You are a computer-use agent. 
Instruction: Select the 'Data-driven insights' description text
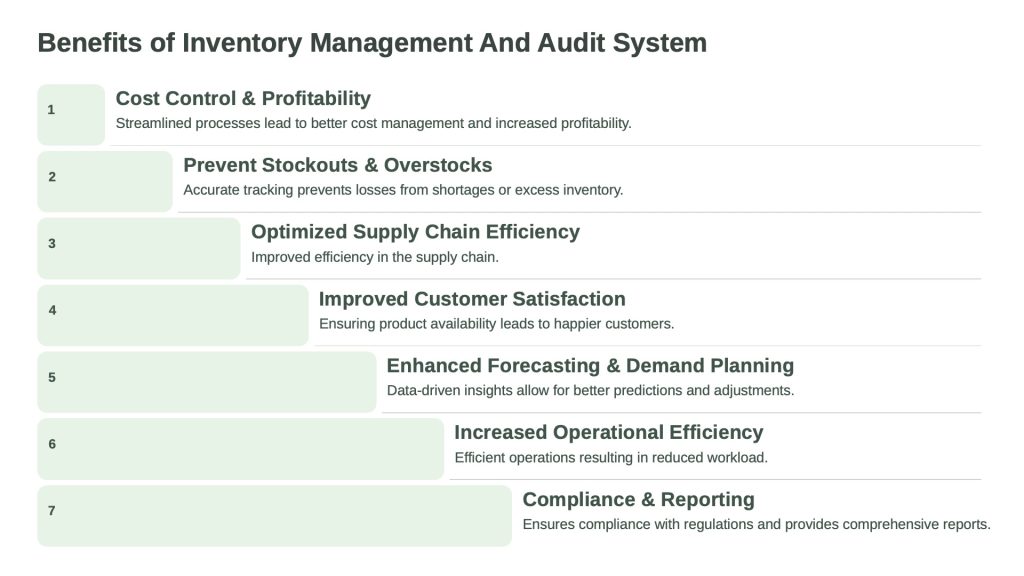(590, 391)
